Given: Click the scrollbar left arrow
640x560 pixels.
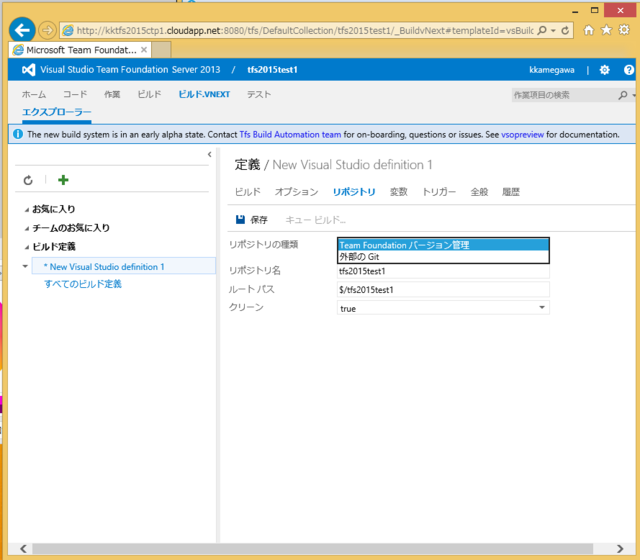Looking at the screenshot, I should coord(23,548).
